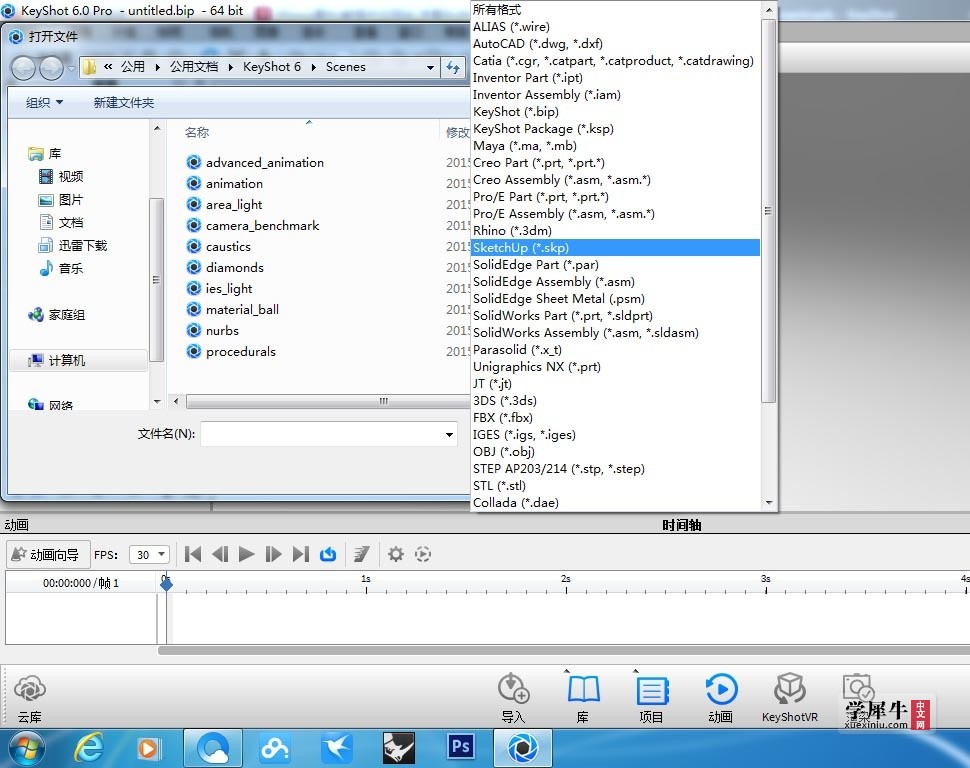This screenshot has height=768, width=970.
Task: Sort by the Name (名称) column header
Action: [197, 132]
